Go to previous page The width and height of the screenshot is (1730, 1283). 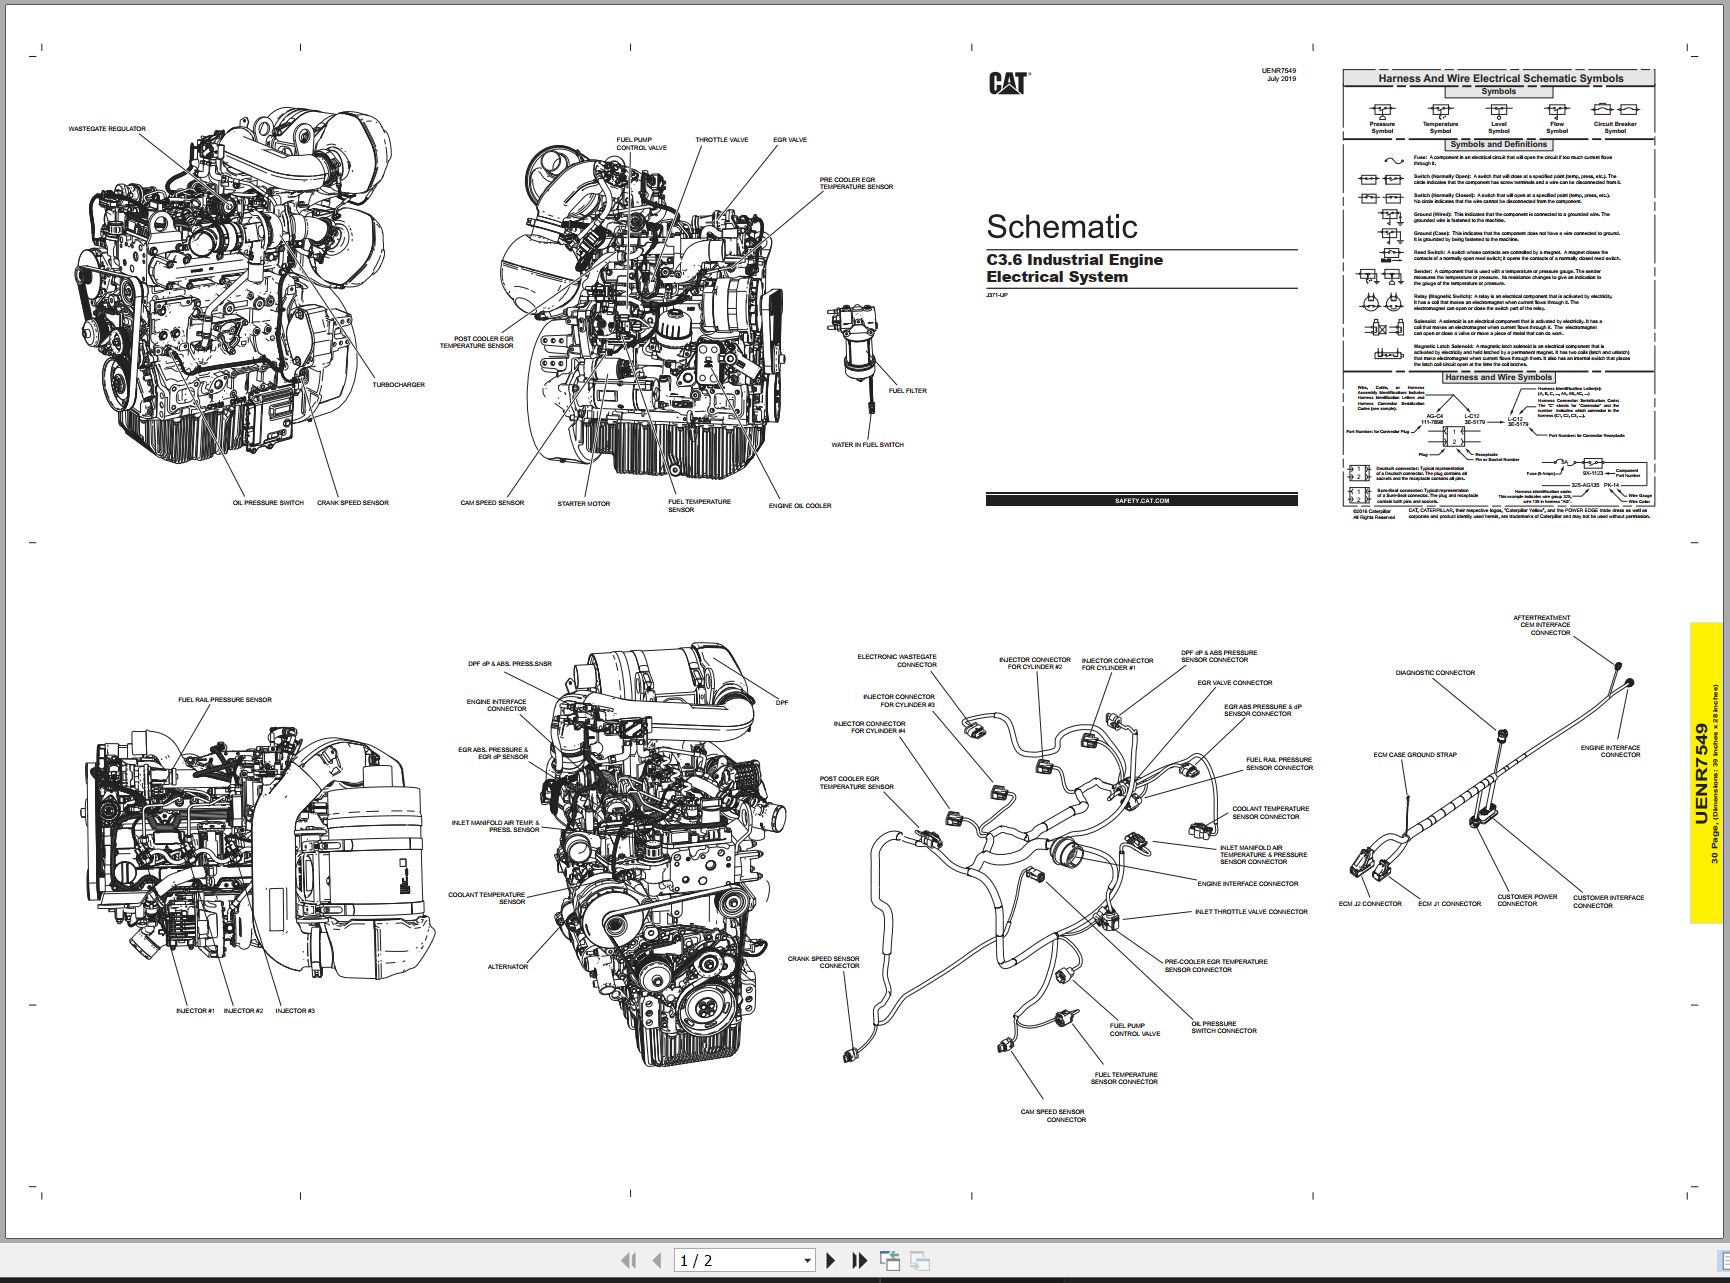pos(657,1261)
